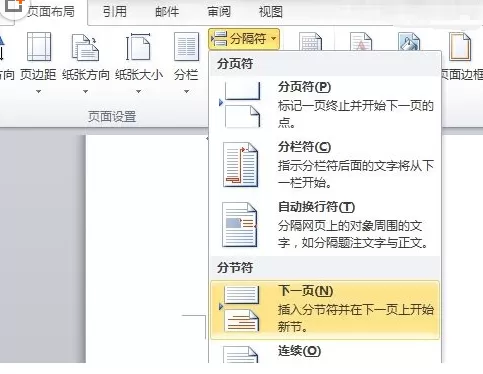The height and width of the screenshot is (374, 483).
Task: Click the description 标记一页终止并开始下一页的点
Action: (x=356, y=114)
